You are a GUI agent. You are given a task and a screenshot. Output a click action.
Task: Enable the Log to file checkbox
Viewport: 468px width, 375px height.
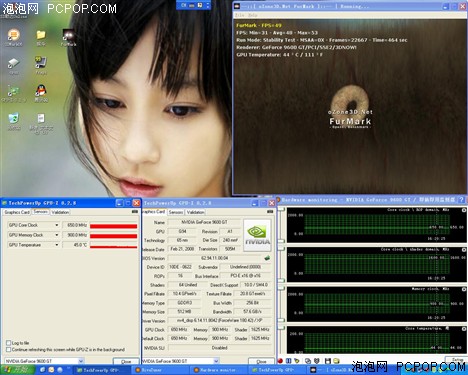click(9, 343)
